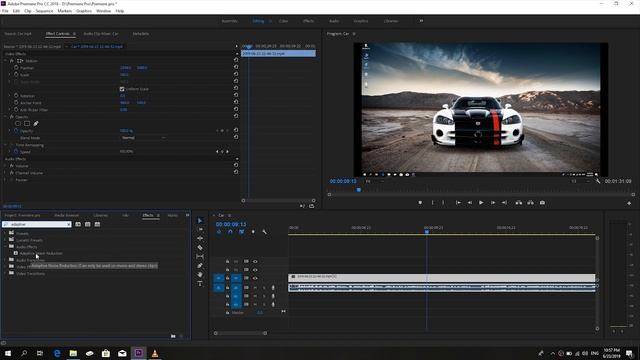
Task: Select the Razor tool
Action: pyautogui.click(x=200, y=247)
